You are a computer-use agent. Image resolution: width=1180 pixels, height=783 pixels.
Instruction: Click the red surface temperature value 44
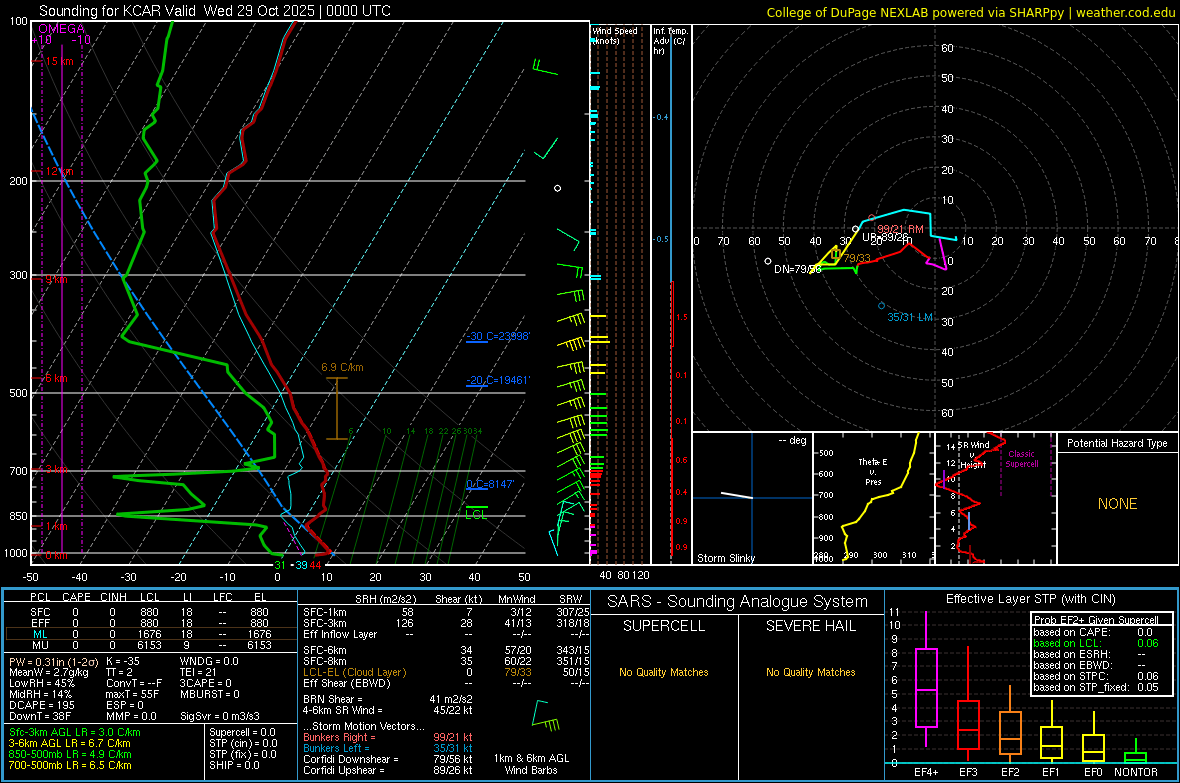coord(315,565)
